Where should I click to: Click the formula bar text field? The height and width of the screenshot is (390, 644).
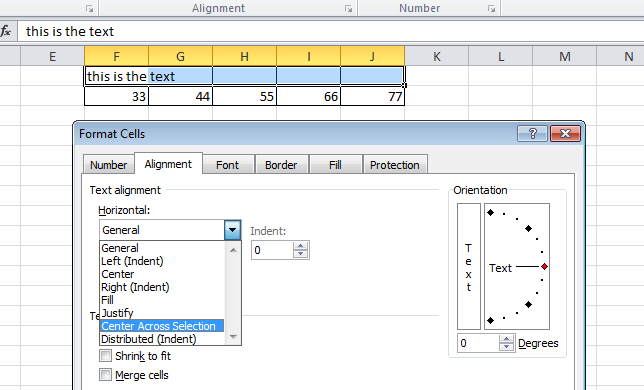point(331,31)
